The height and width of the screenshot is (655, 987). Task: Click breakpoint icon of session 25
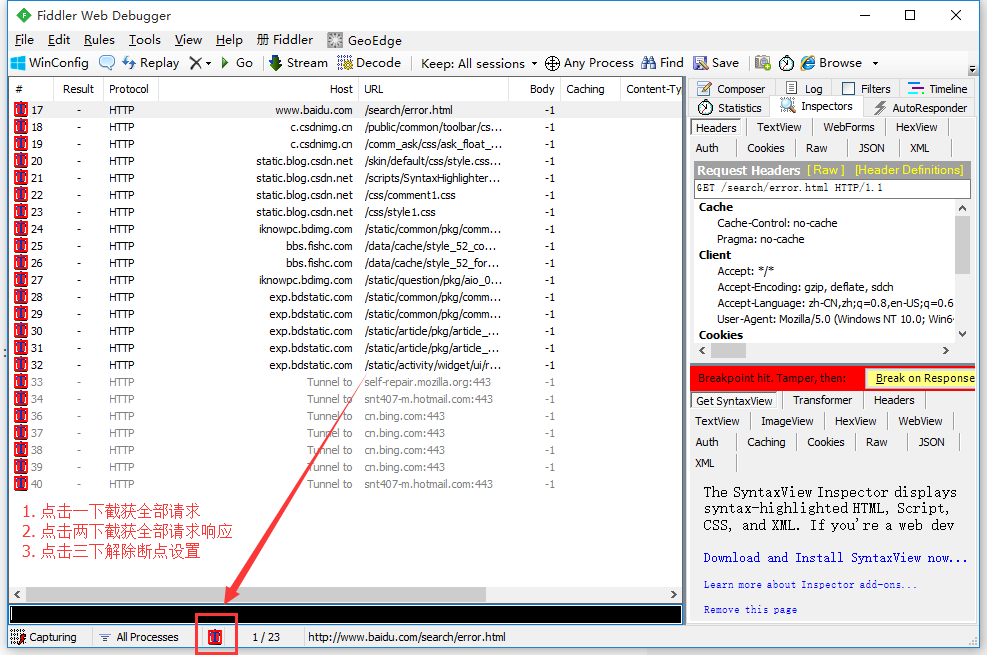[x=21, y=245]
